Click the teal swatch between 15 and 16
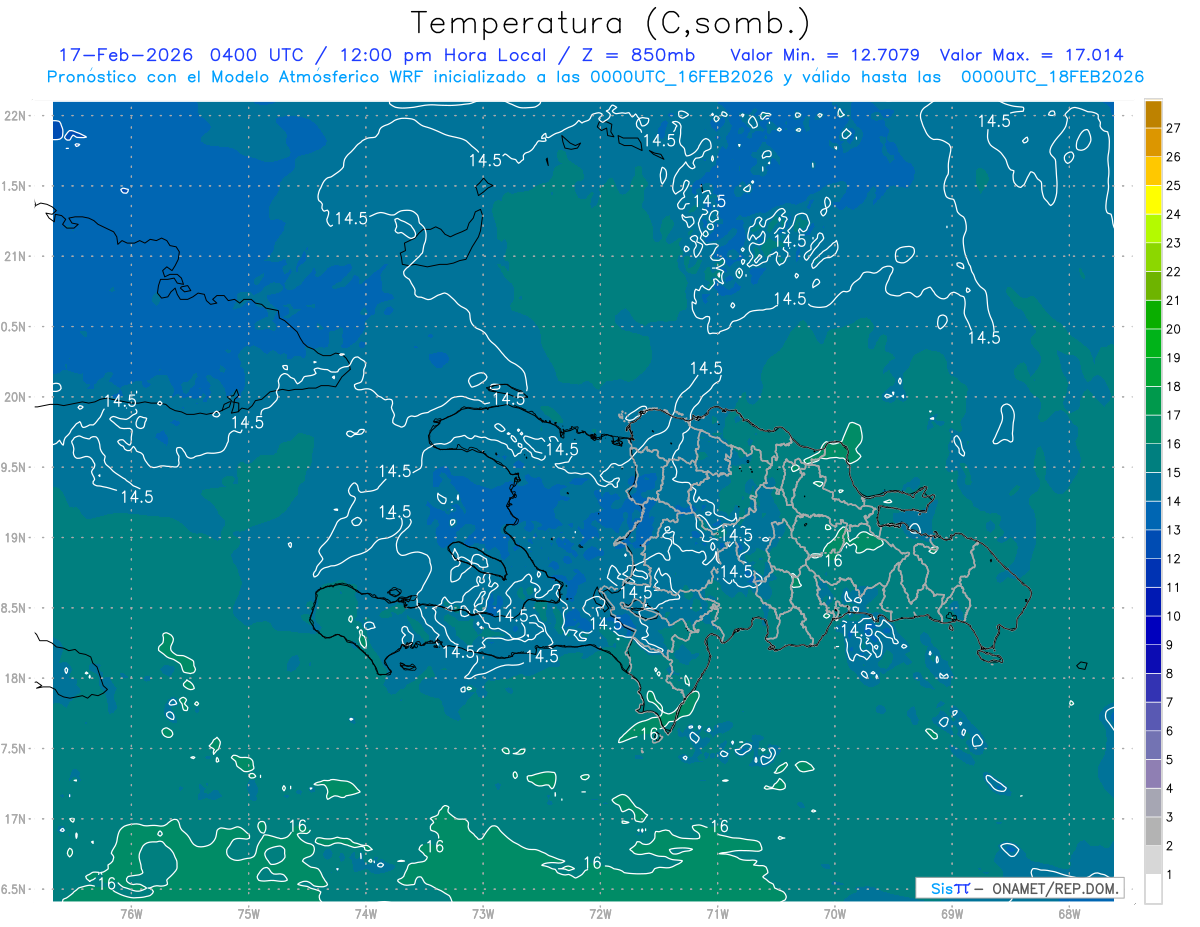 pyautogui.click(x=1153, y=458)
